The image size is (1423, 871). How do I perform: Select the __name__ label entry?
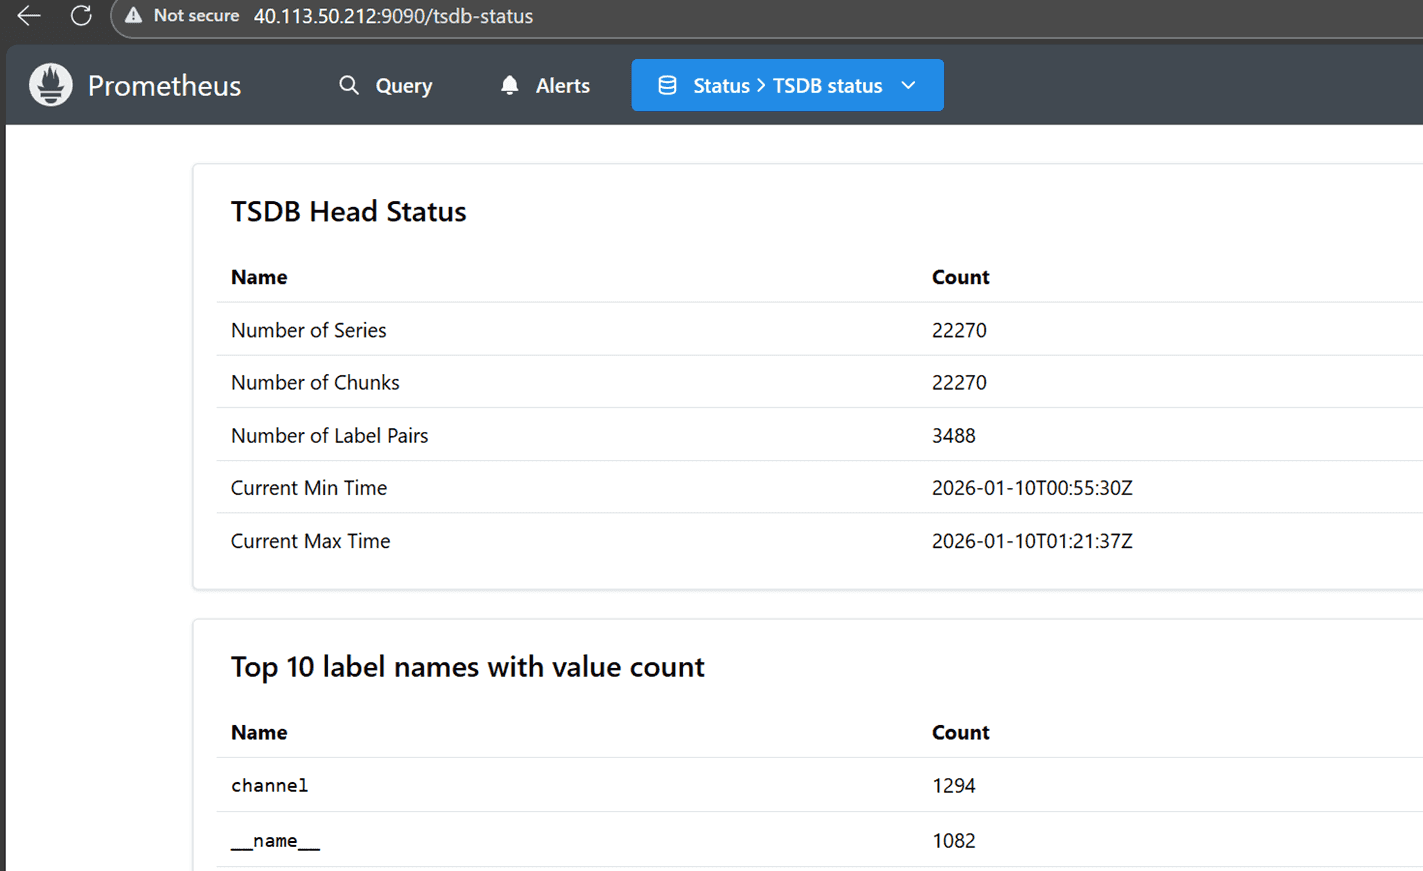tap(275, 841)
